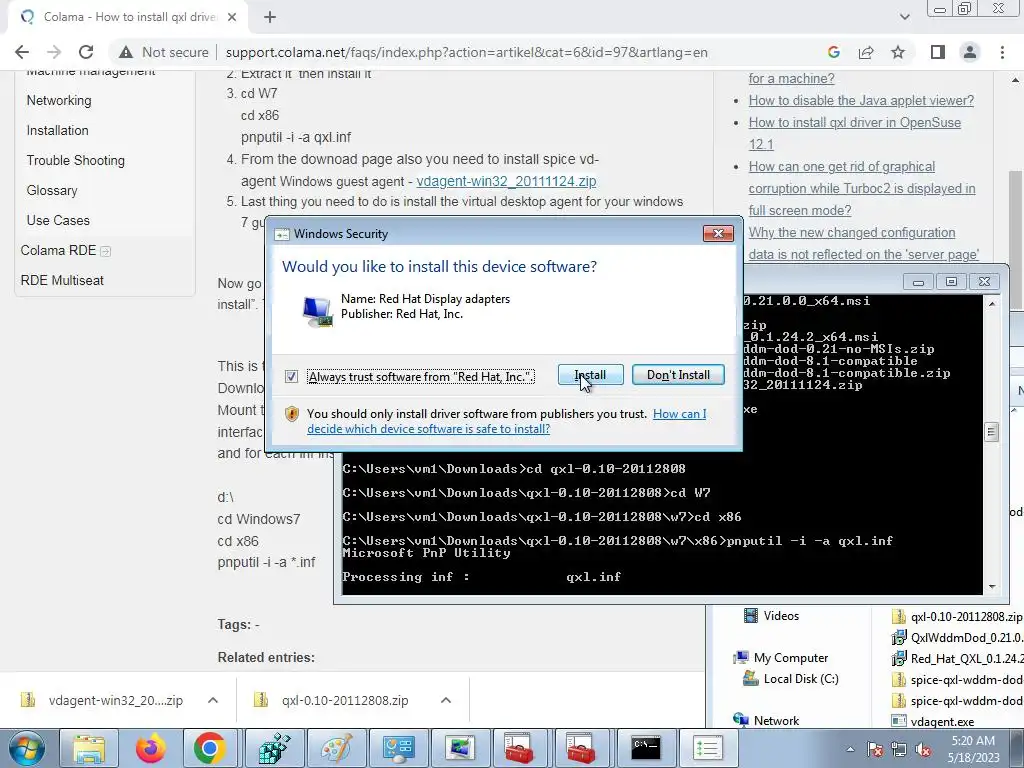Screen dimensions: 1024x768
Task: Open Windows Explorer from taskbar
Action: (89, 748)
